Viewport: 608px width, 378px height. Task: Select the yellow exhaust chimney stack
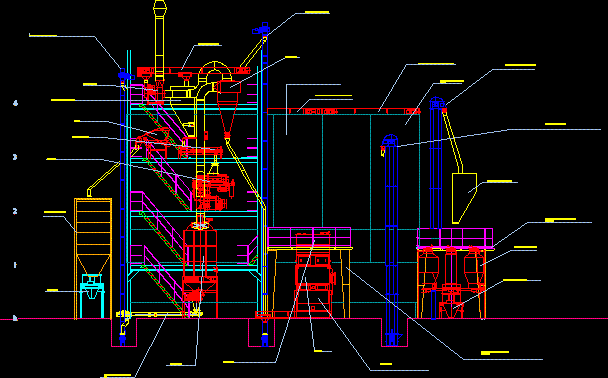pos(159,40)
